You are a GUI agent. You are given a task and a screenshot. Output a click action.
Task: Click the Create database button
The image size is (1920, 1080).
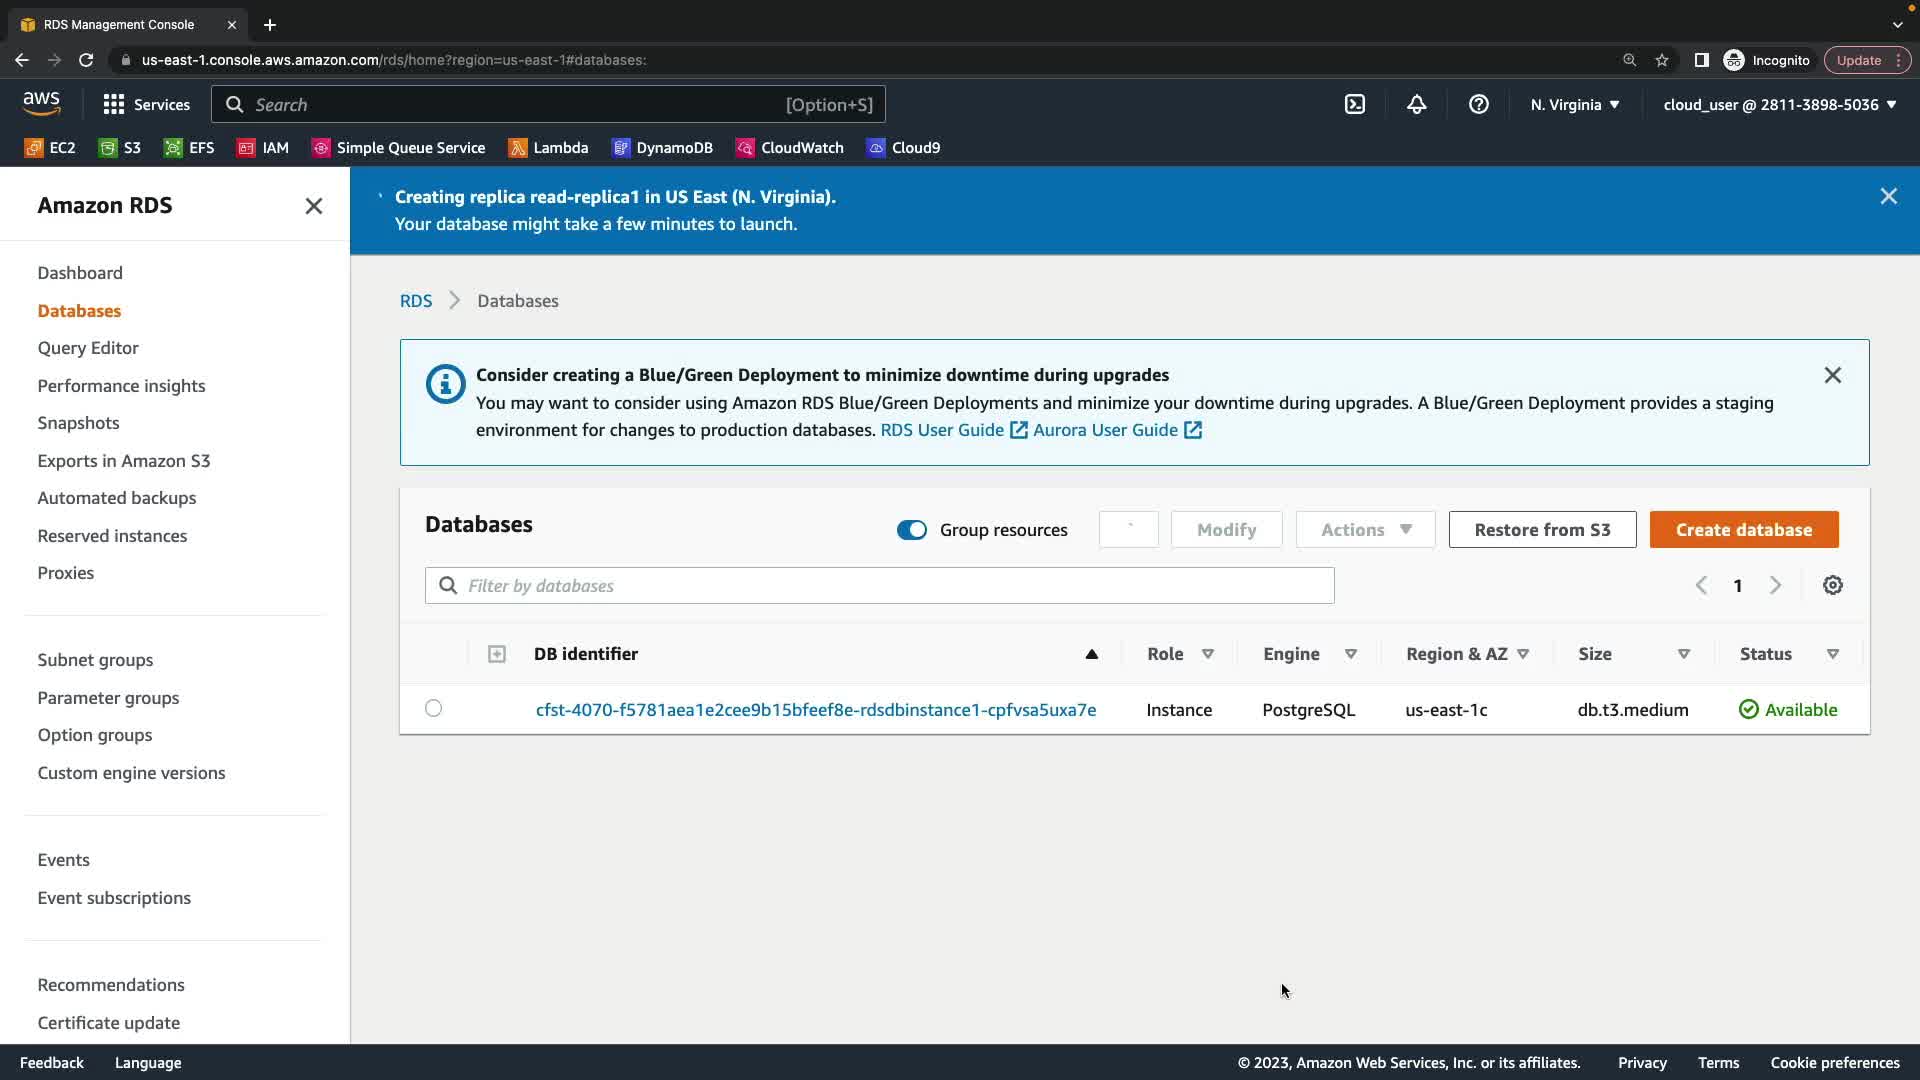click(1743, 530)
